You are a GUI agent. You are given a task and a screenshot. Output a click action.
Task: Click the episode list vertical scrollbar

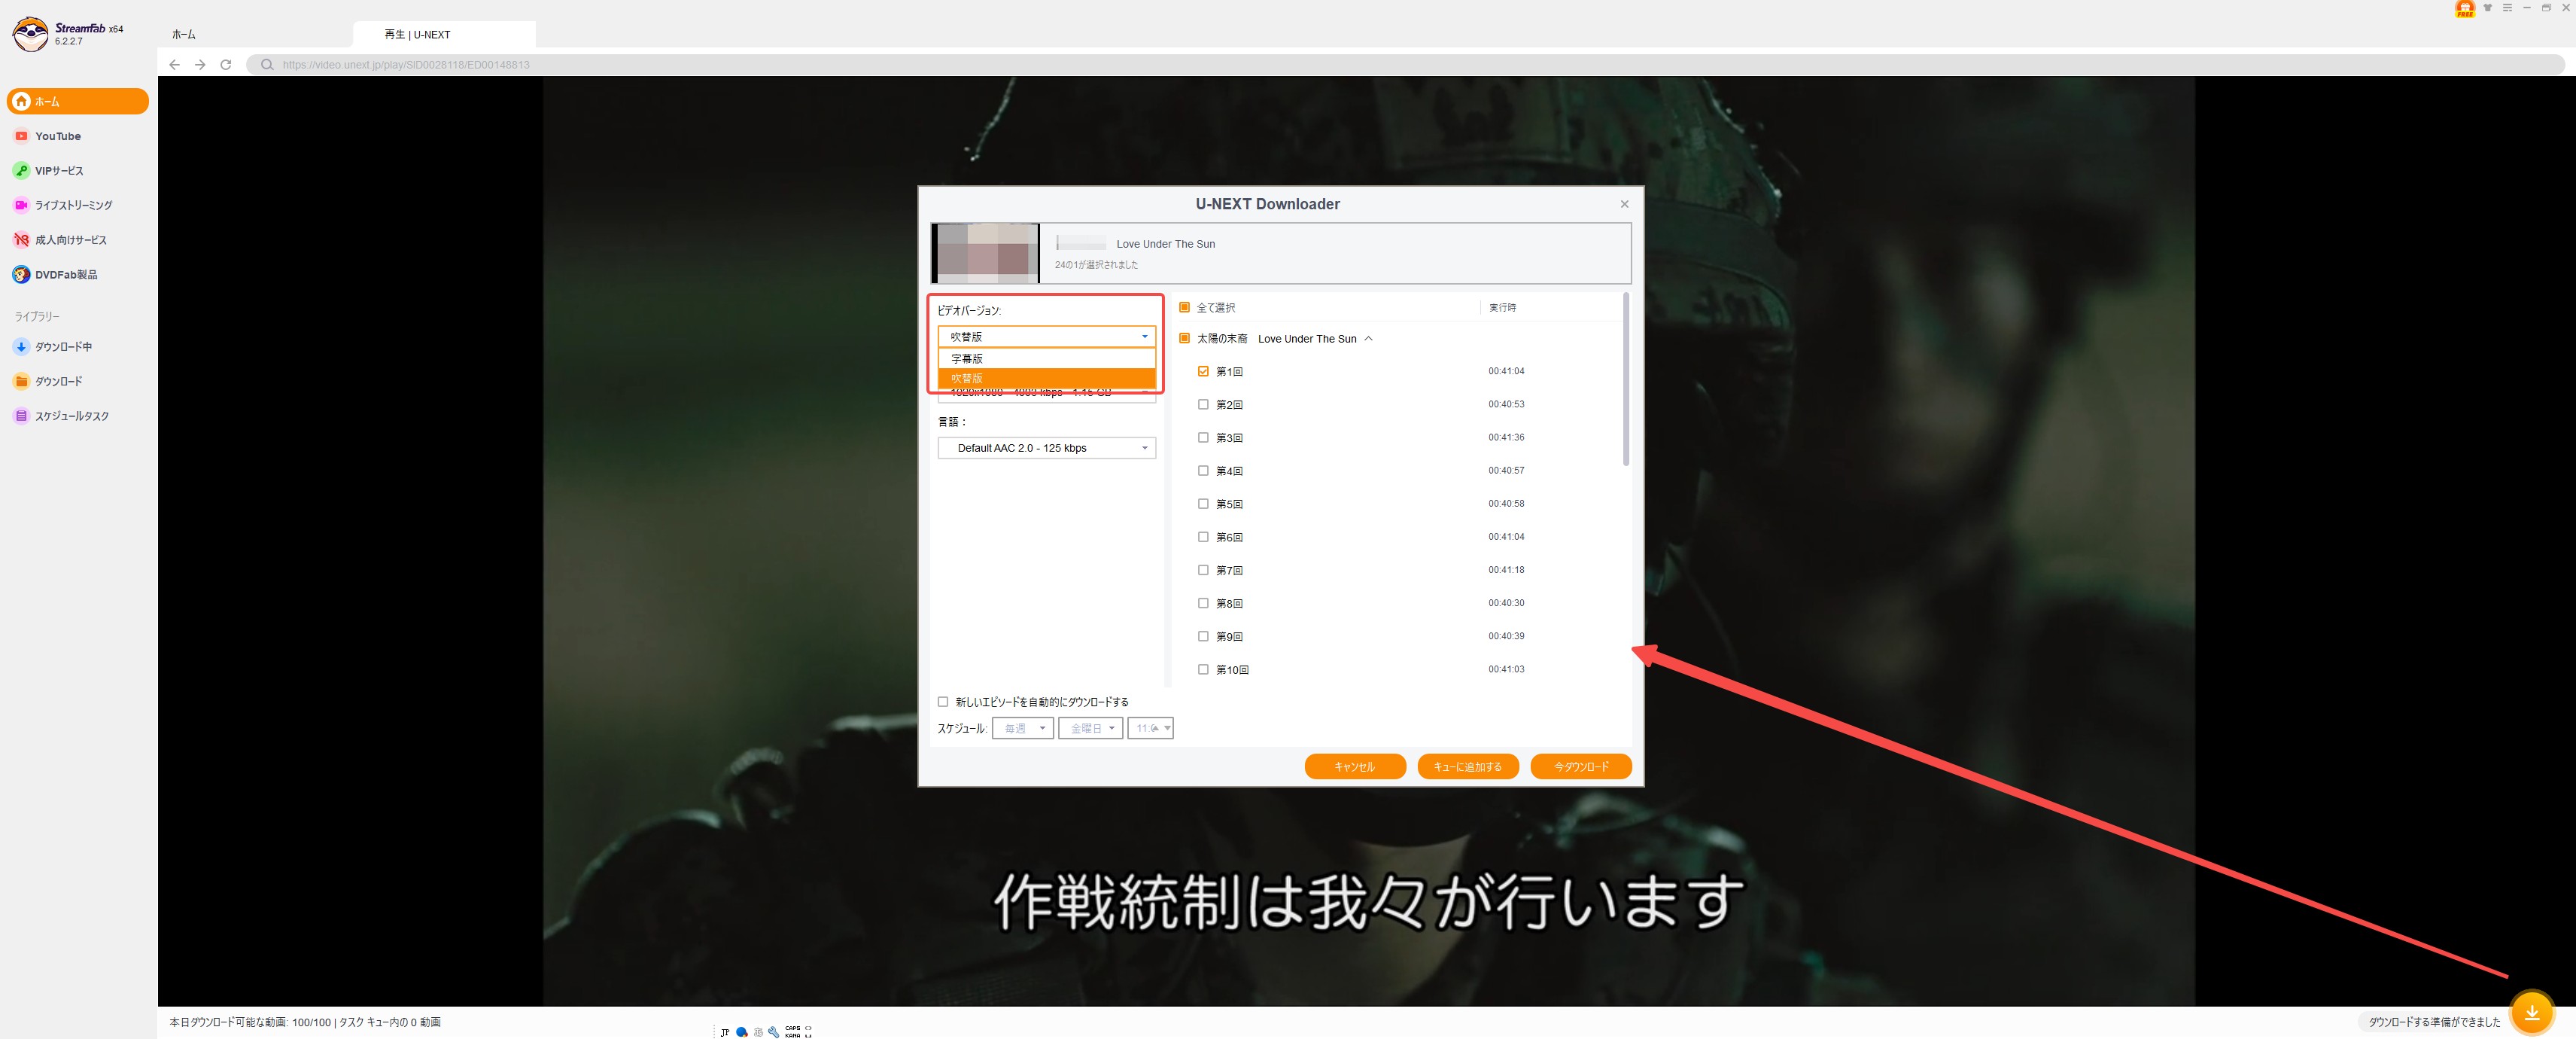[x=1626, y=379]
